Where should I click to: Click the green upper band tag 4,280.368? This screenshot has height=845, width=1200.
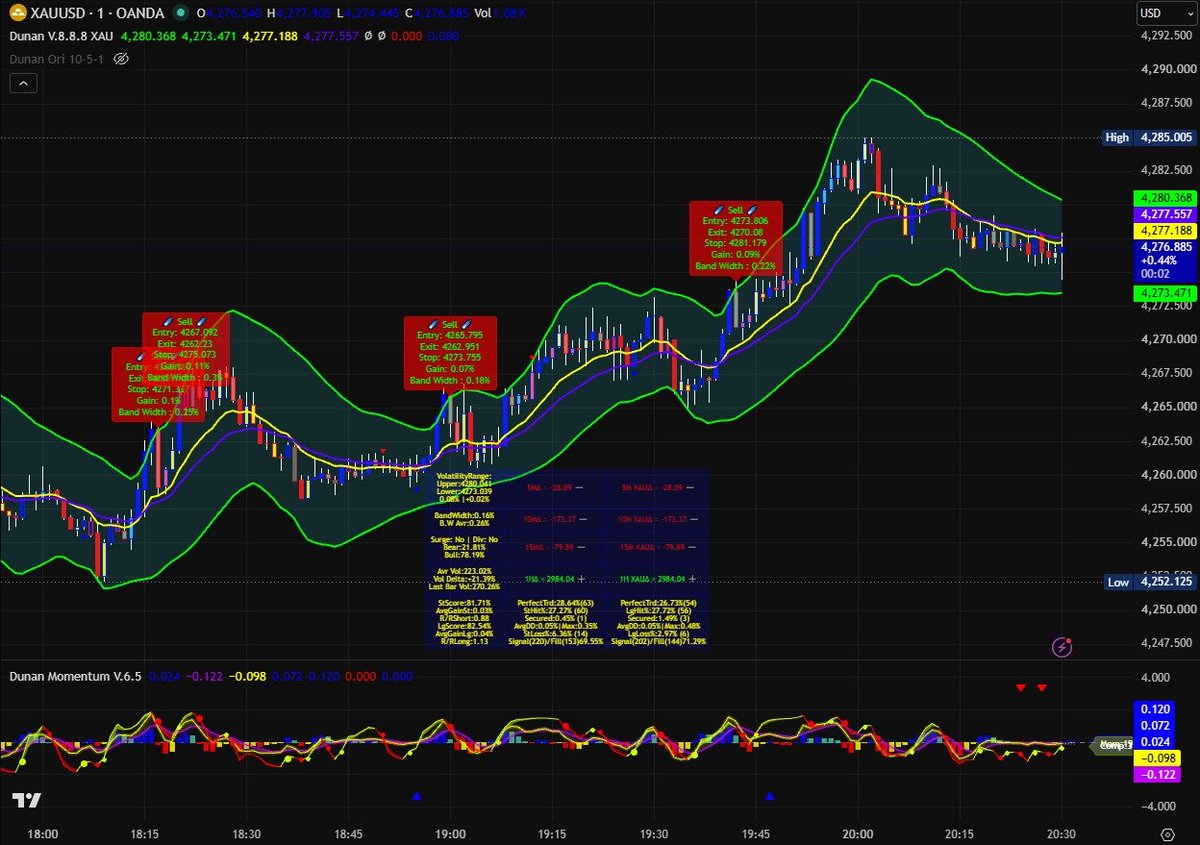1163,198
